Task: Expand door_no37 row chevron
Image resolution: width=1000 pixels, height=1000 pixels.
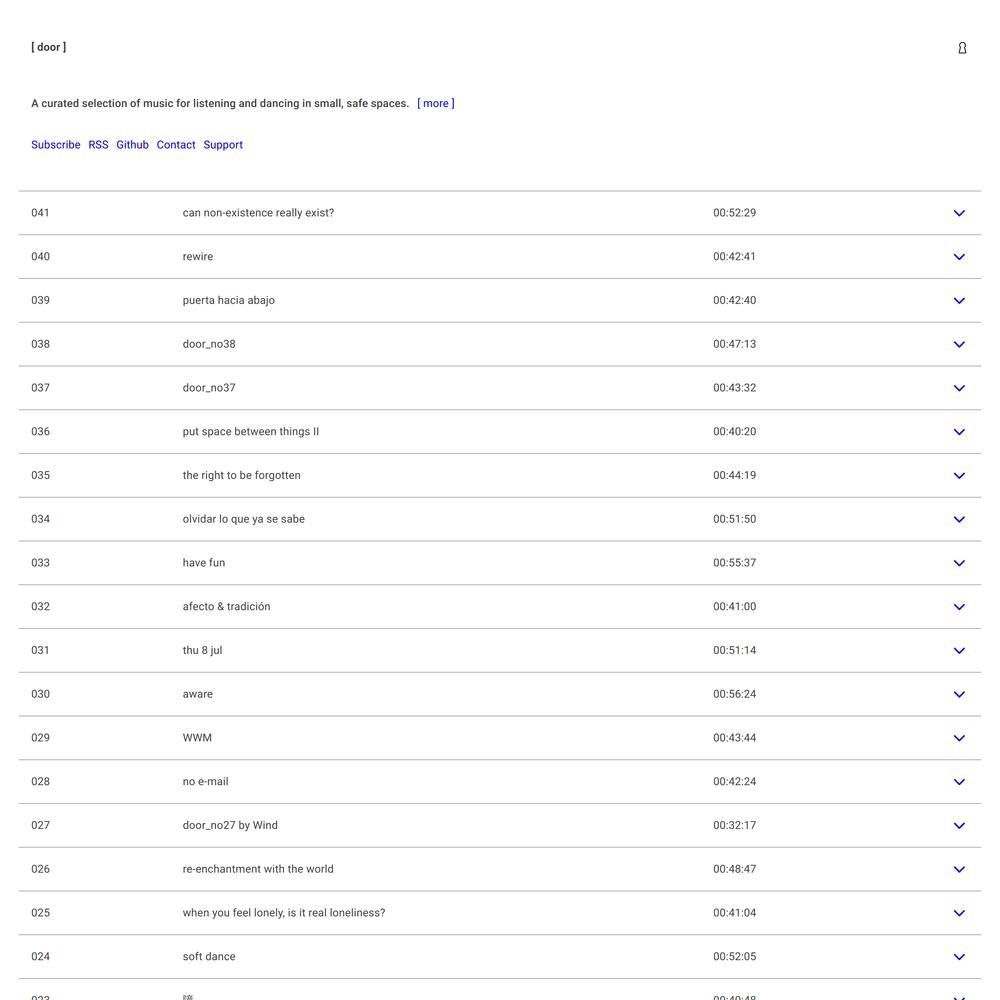Action: pos(959,388)
